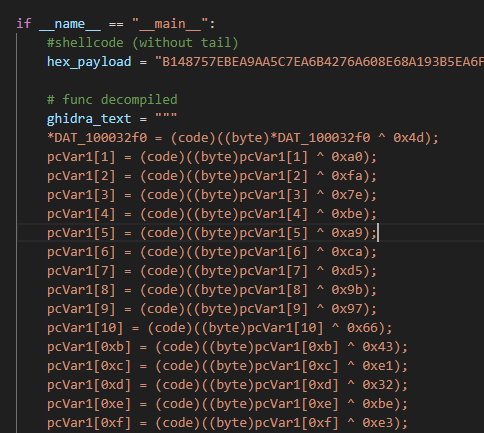This screenshot has width=484, height=433.
Task: Click the '#shellcode (without tail)' comment
Action: click(x=143, y=43)
